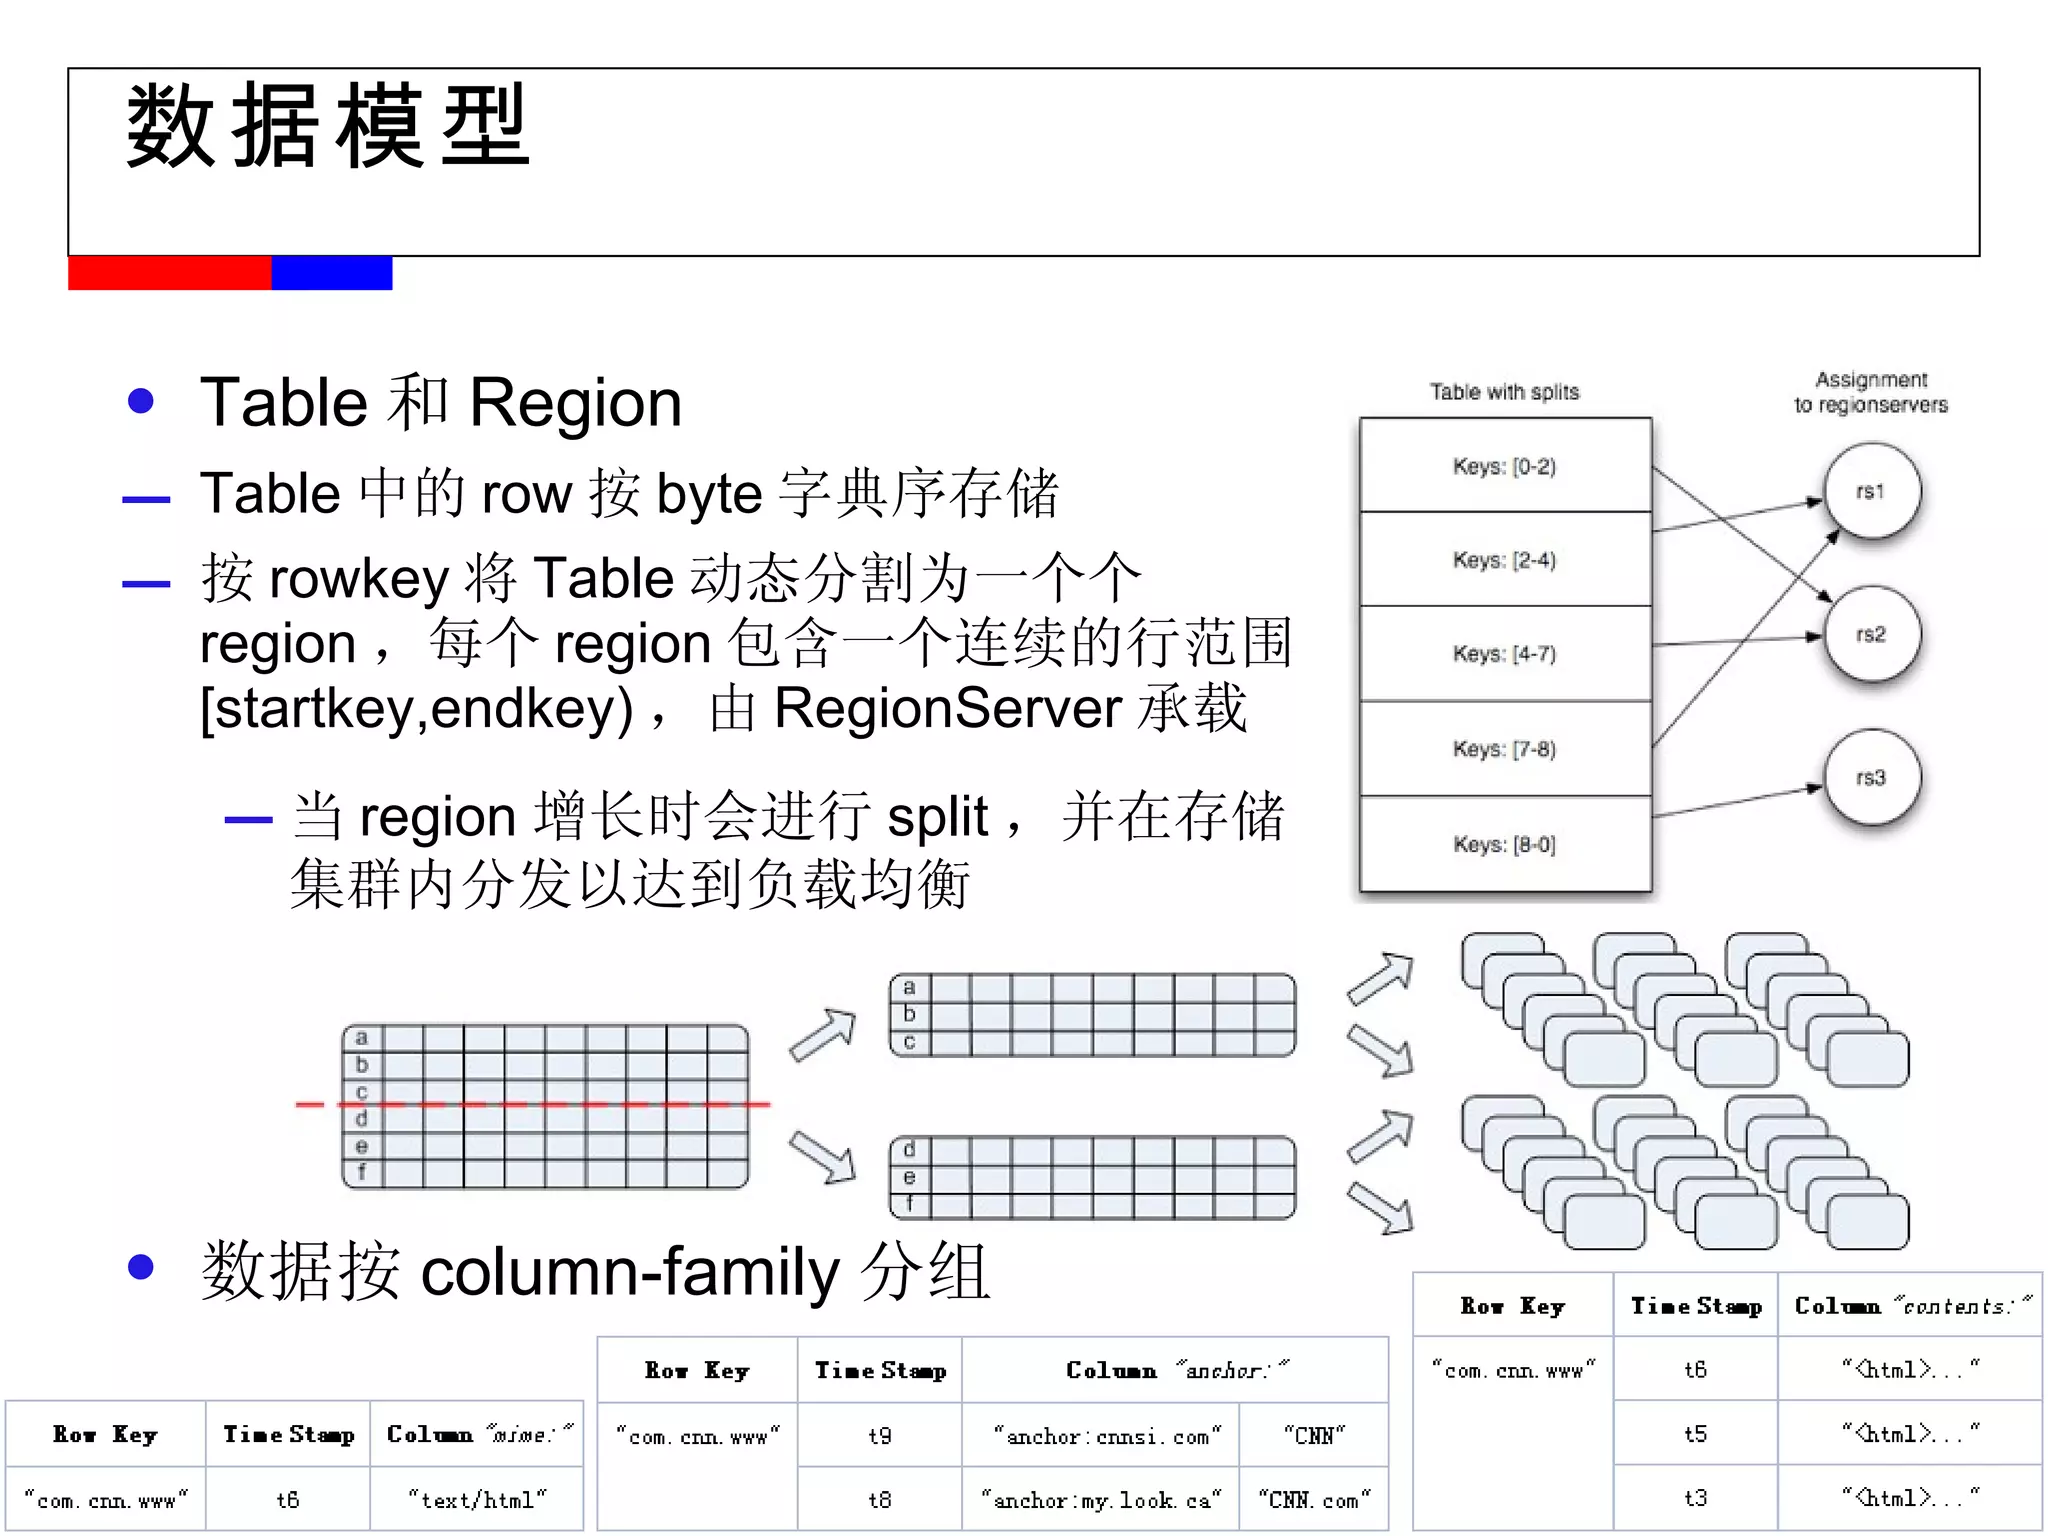Click the rs1 regionserver circle
This screenshot has height=1536, width=2048.
1871,491
